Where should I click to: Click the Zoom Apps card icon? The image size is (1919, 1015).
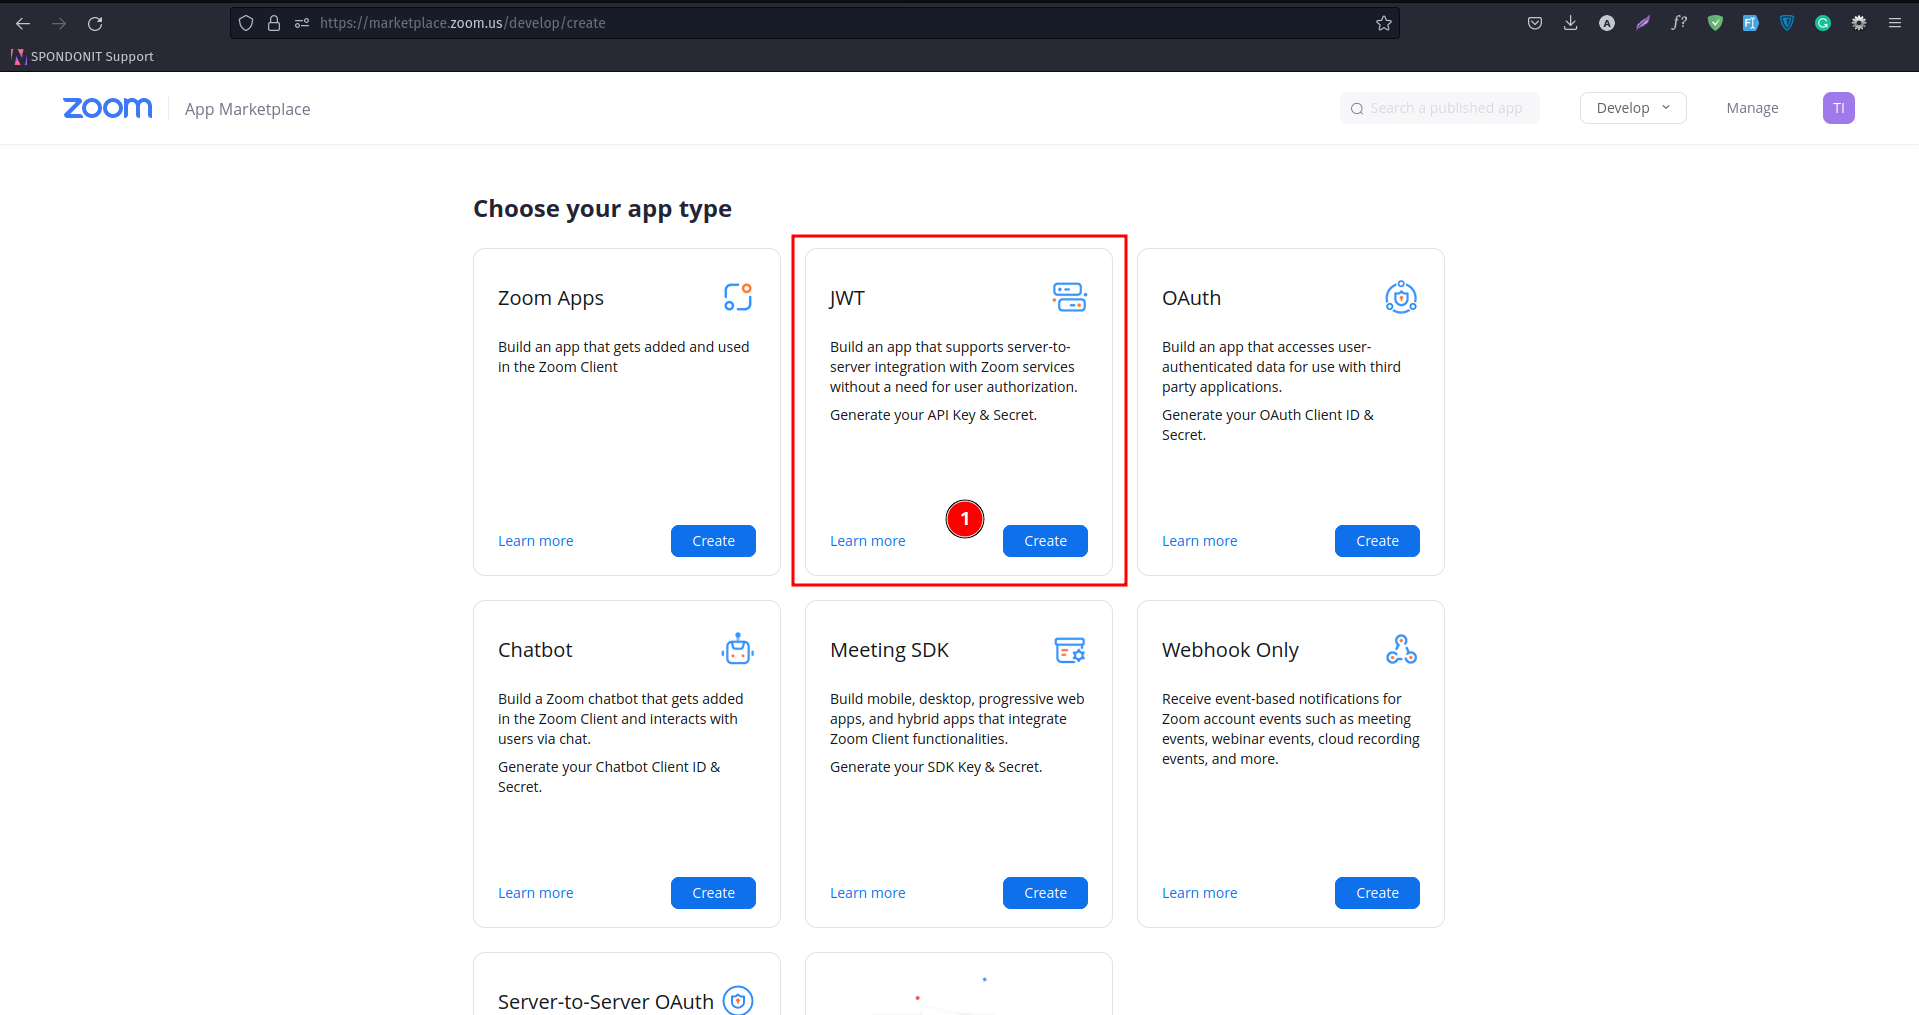[738, 297]
